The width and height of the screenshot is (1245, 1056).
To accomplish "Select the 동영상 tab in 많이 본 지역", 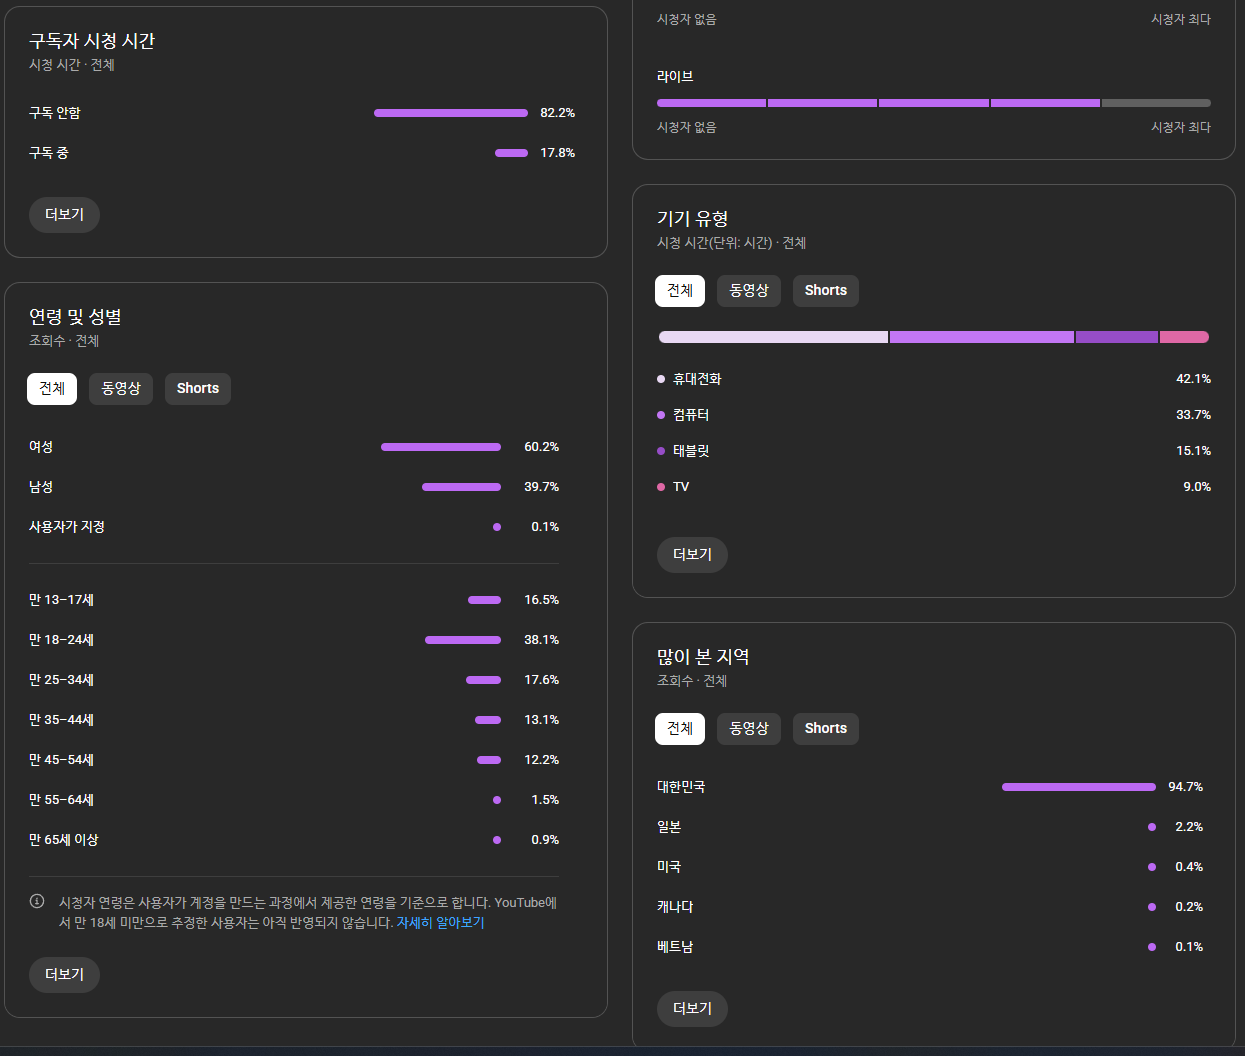I will (x=749, y=729).
